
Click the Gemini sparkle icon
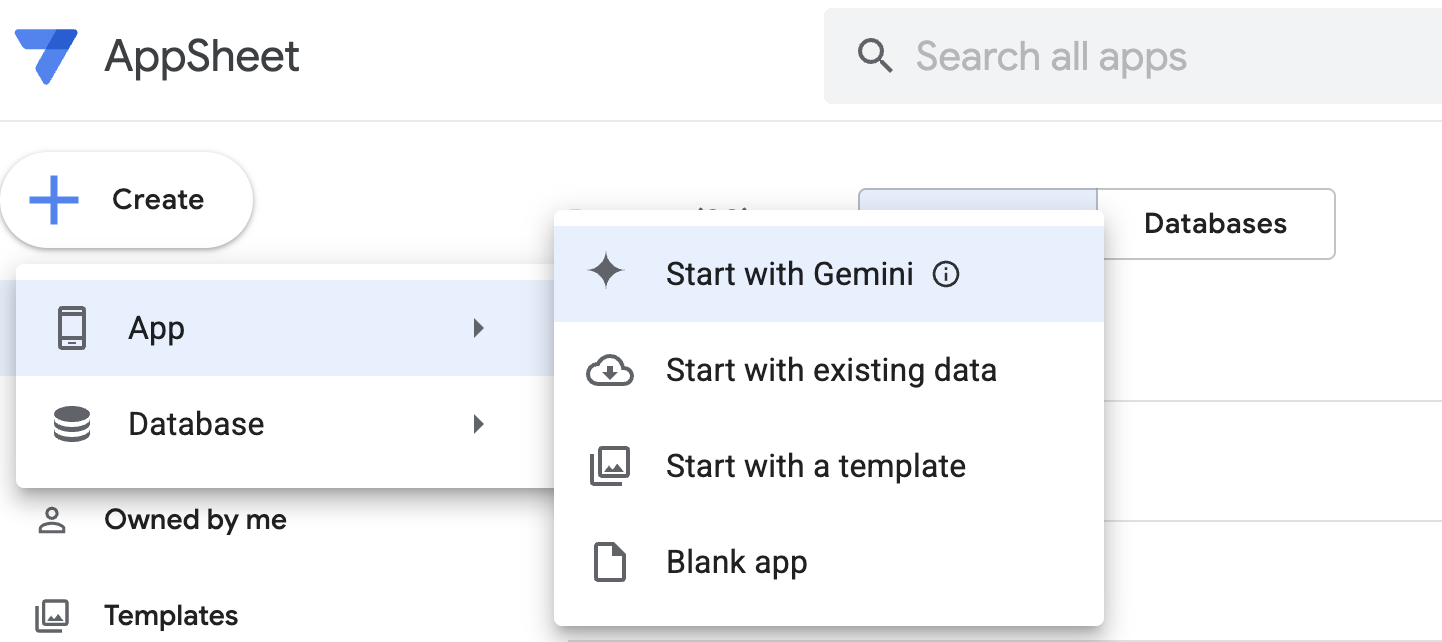[x=606, y=273]
